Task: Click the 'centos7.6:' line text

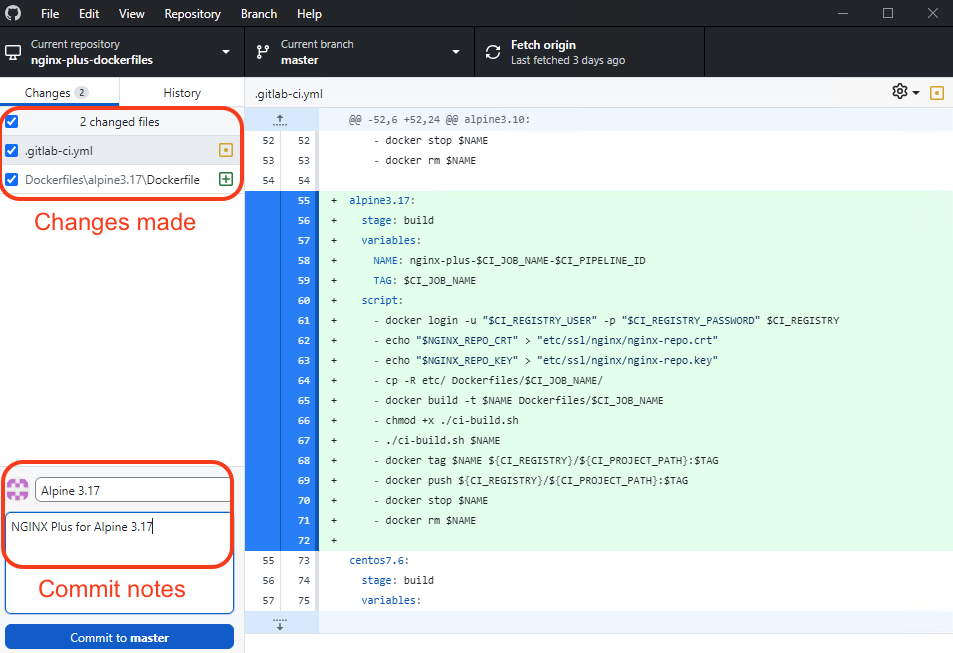Action: (x=379, y=560)
